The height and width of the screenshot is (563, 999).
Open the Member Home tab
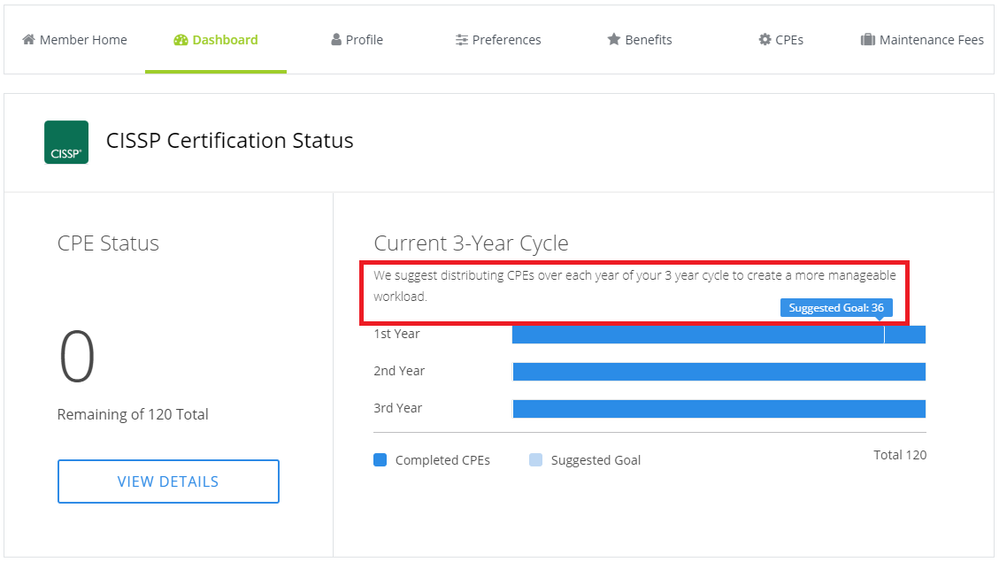[x=83, y=40]
